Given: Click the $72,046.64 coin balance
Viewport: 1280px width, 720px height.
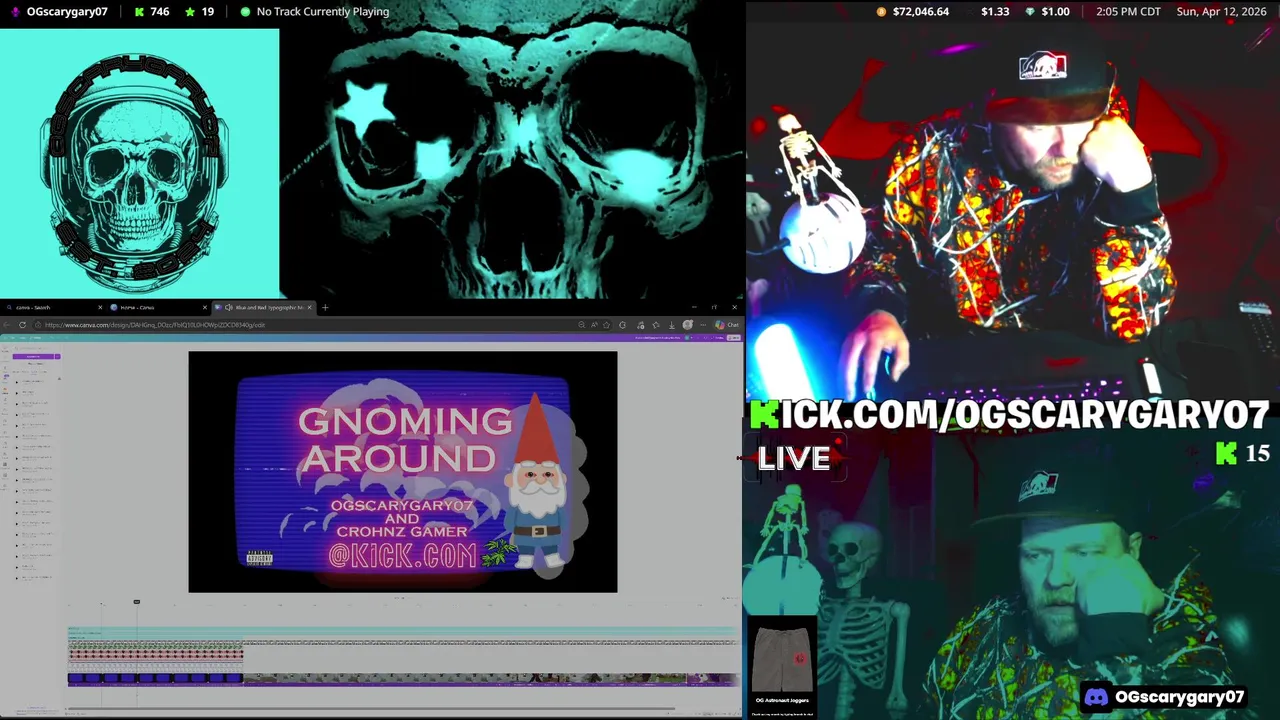Looking at the screenshot, I should click(912, 12).
